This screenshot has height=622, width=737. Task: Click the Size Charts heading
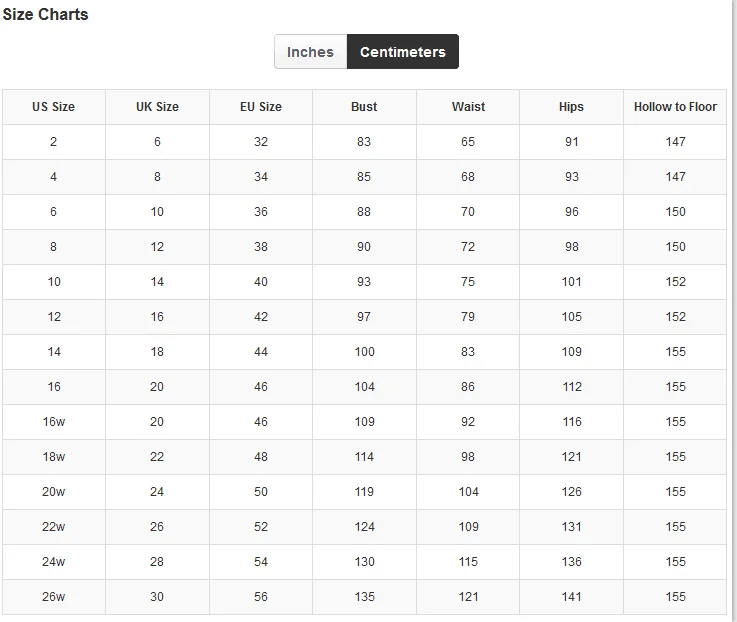click(45, 14)
